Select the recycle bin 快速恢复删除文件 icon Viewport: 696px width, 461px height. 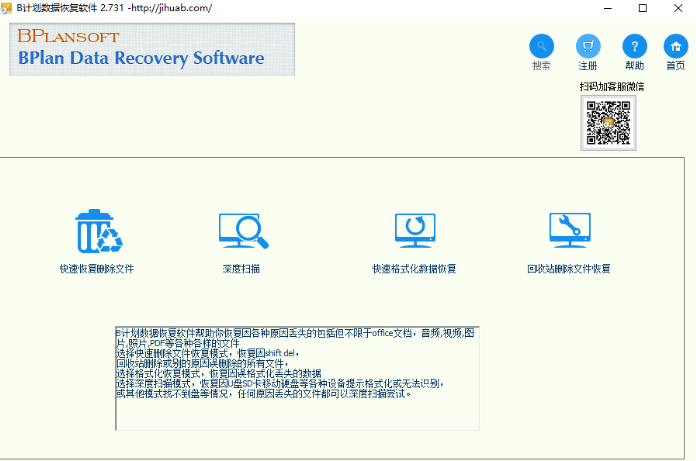(98, 231)
